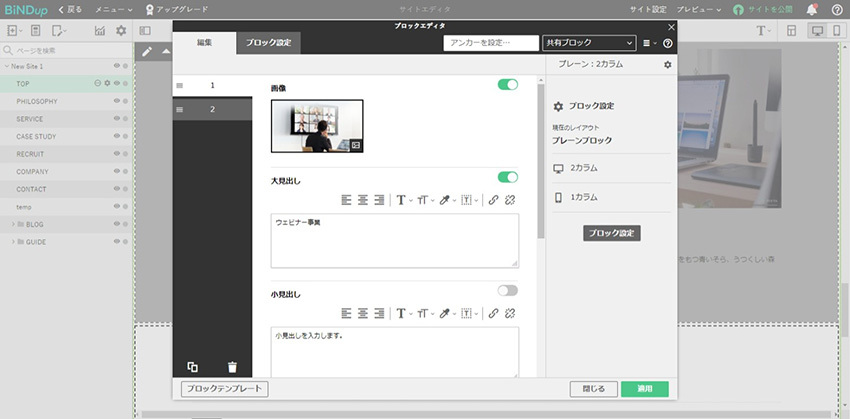Click the アンカーを設定 input field

(x=490, y=43)
